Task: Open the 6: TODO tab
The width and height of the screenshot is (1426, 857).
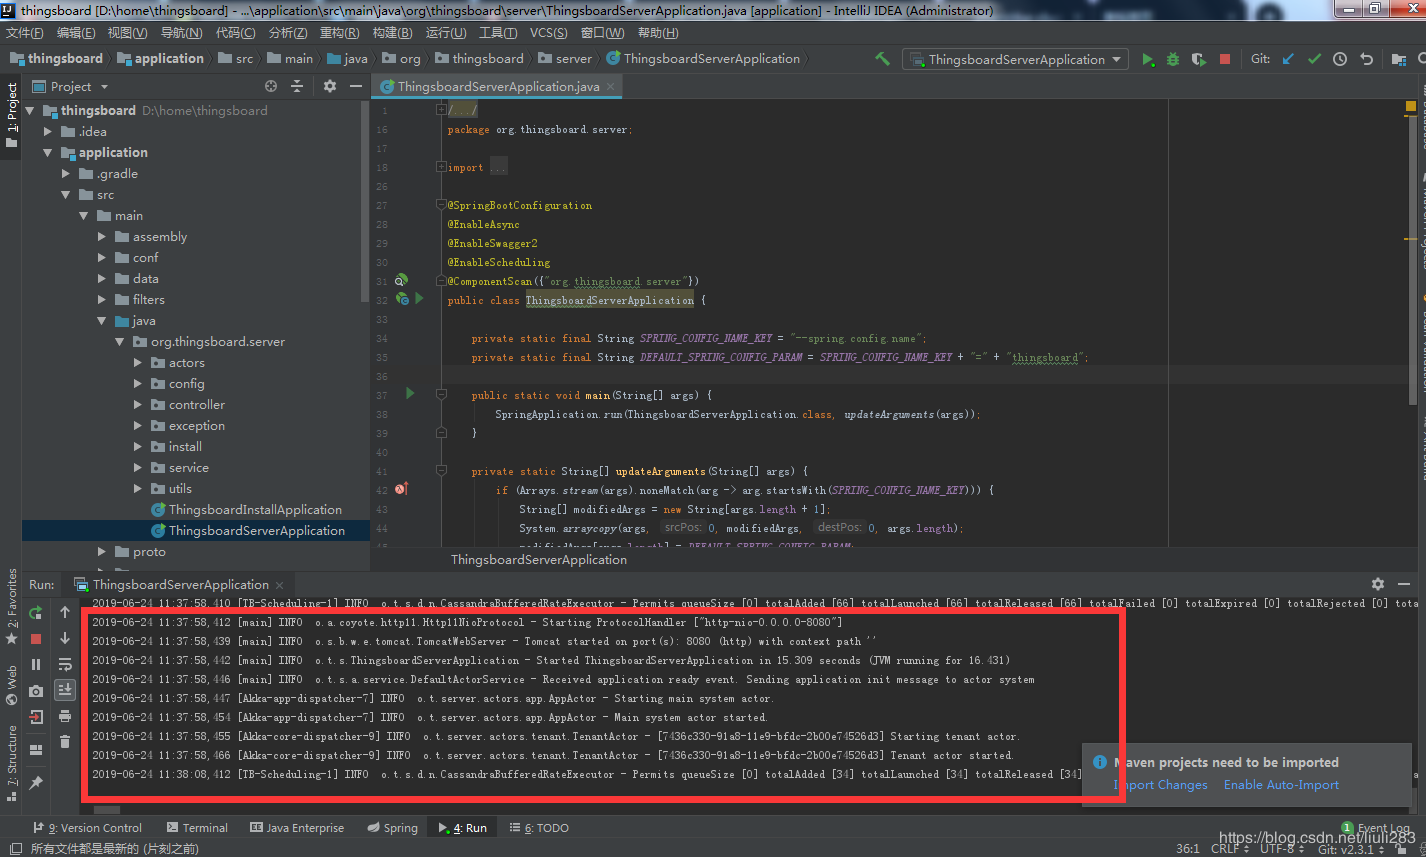Action: coord(539,828)
